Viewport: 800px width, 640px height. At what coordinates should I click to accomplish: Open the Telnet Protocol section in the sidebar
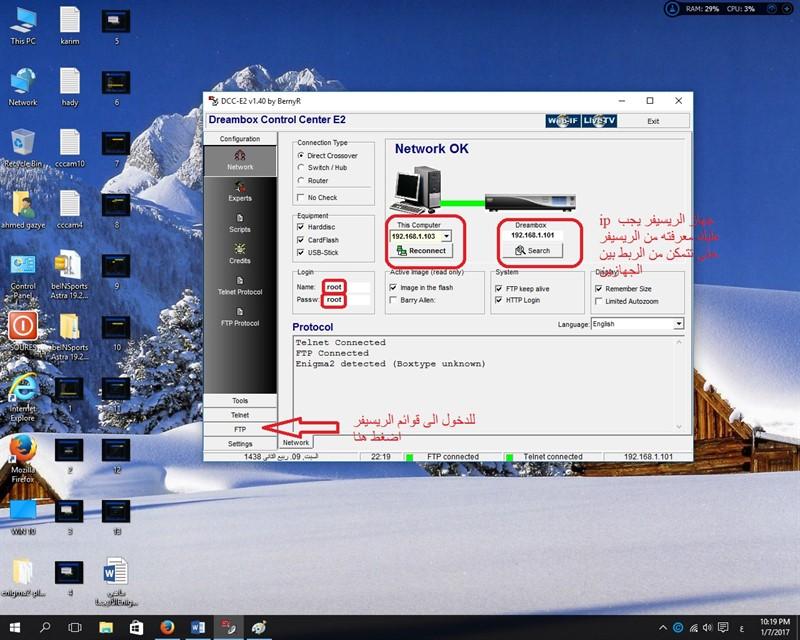[240, 286]
